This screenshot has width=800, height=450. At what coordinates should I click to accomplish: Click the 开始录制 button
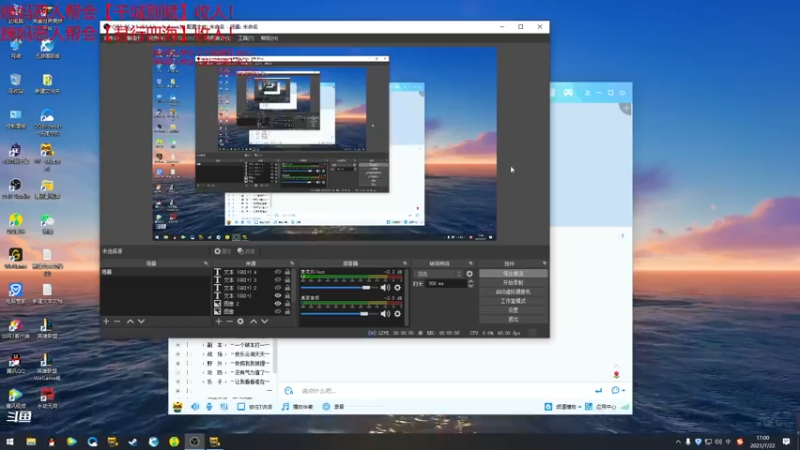click(x=513, y=283)
